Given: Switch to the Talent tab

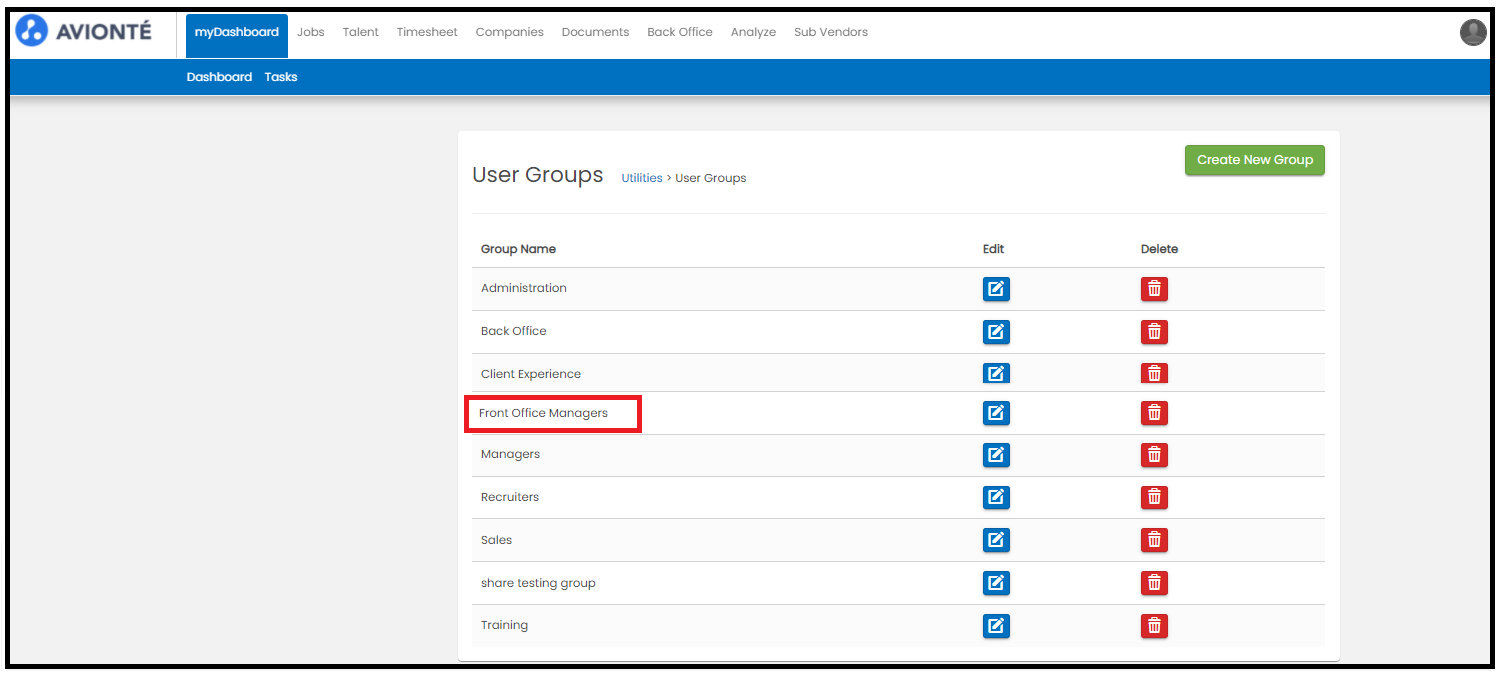Looking at the screenshot, I should click(x=360, y=32).
